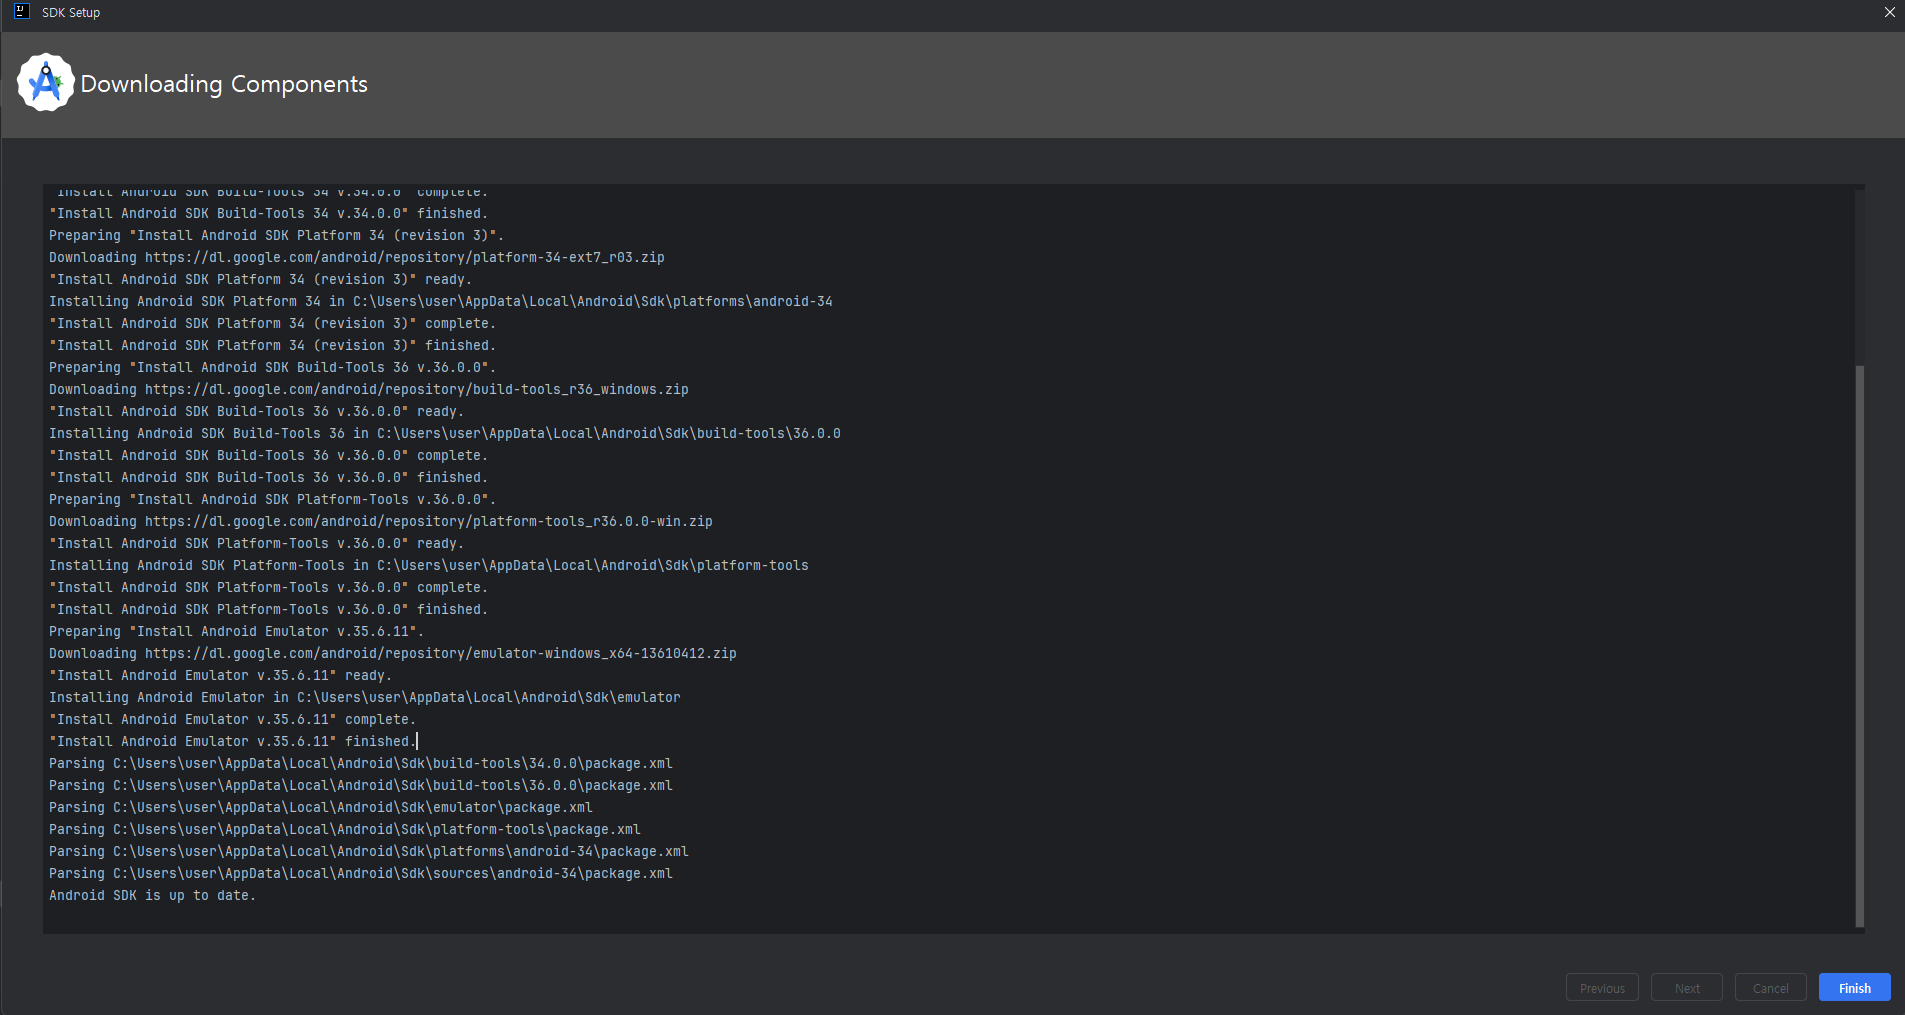The width and height of the screenshot is (1905, 1015).
Task: Click 'Install Android SDK Build-Tools 36 v.36.0.0' complete line
Action: point(268,455)
